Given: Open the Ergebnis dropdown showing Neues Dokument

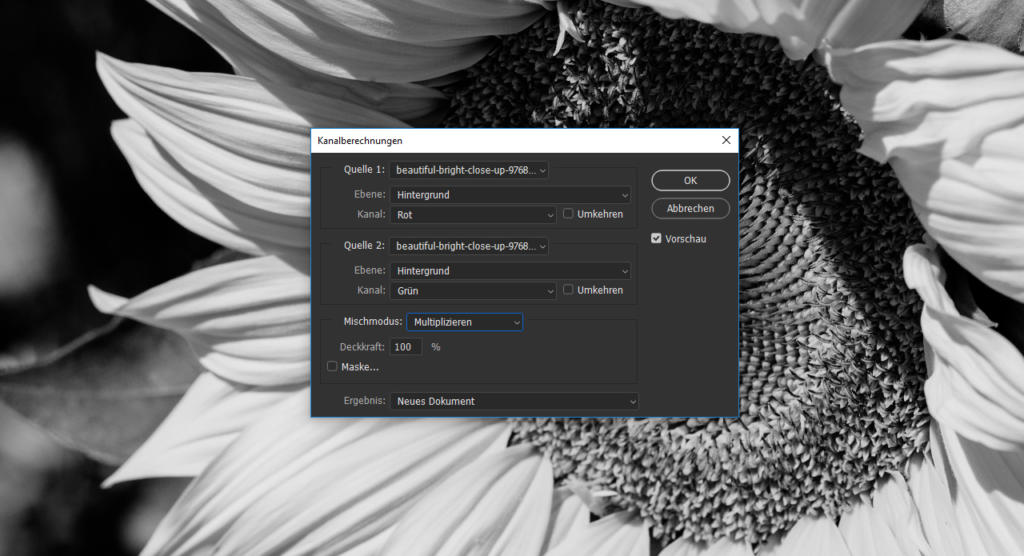Looking at the screenshot, I should (515, 401).
